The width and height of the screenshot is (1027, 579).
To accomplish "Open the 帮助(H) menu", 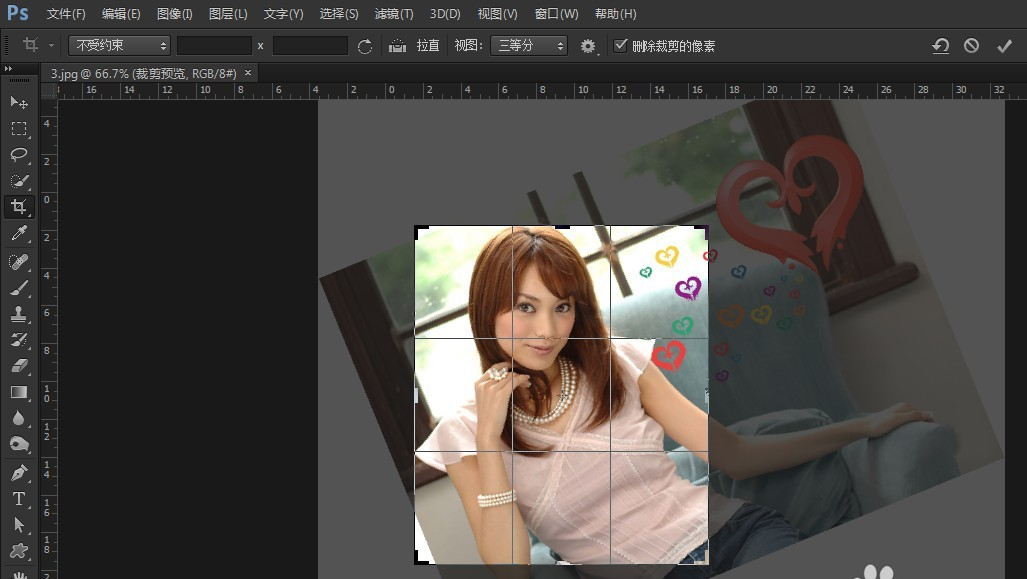I will coord(615,14).
